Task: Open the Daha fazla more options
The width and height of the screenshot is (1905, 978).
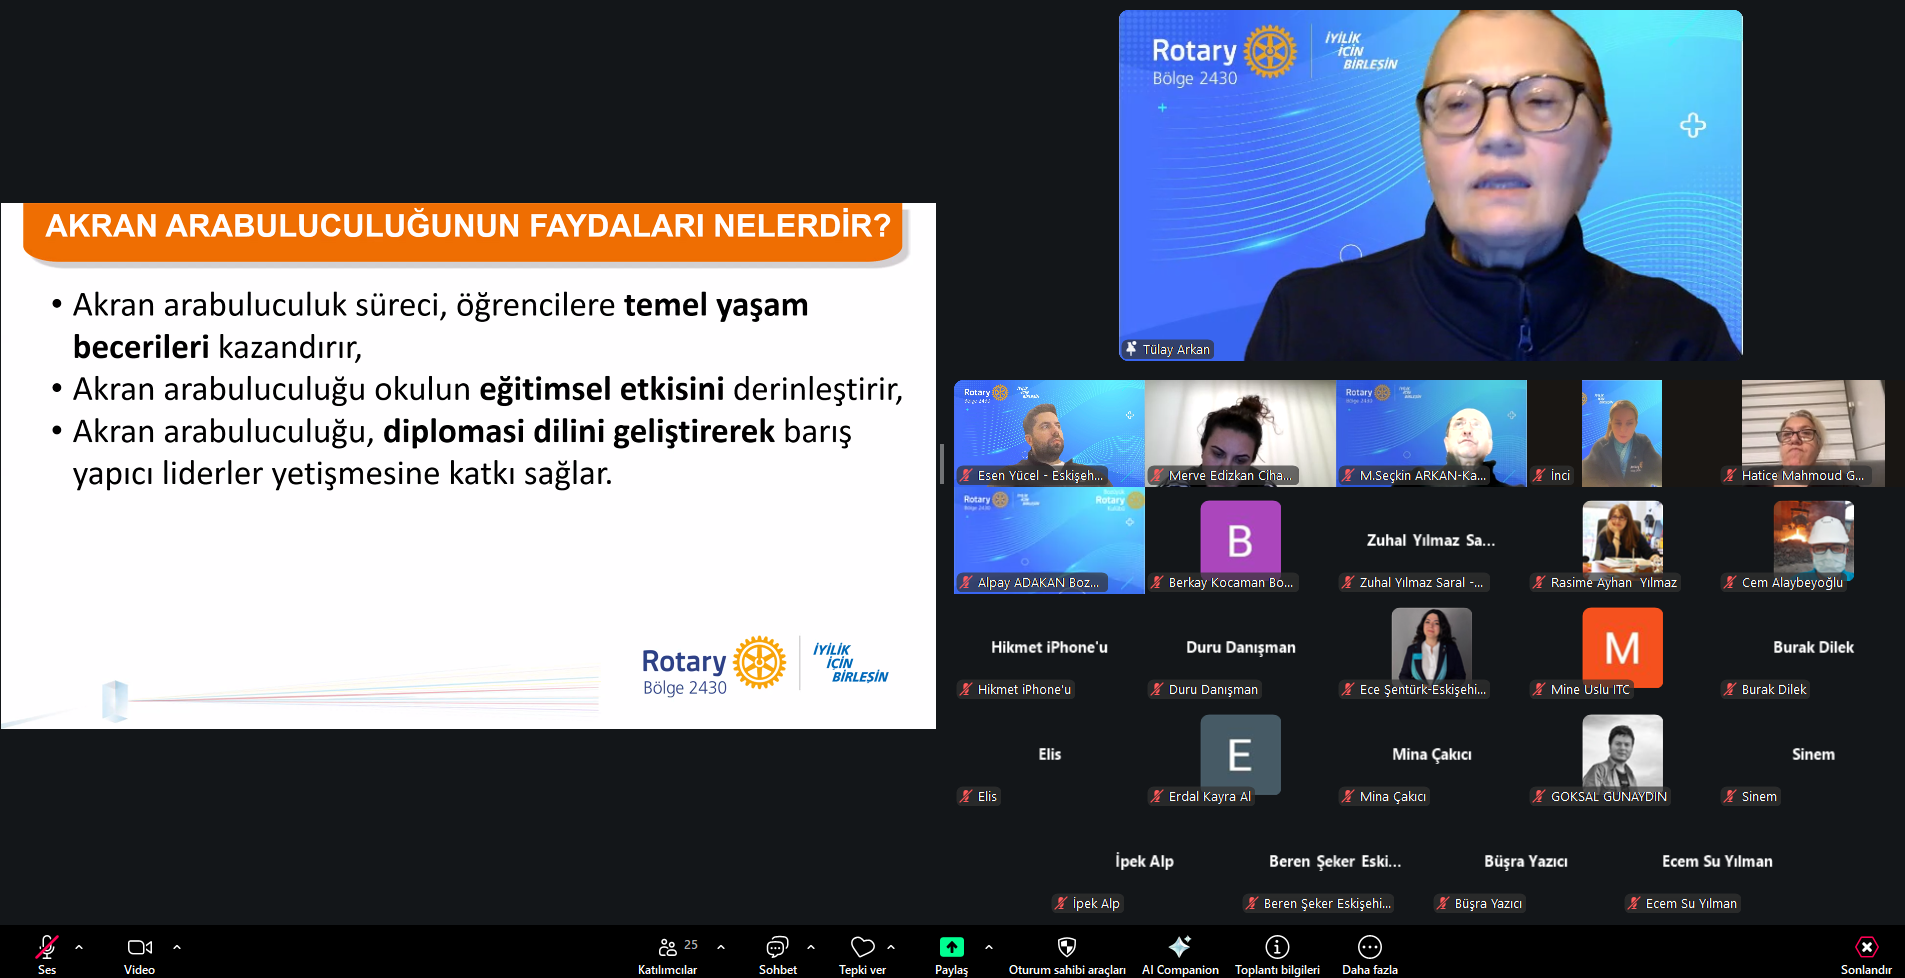Action: [1369, 947]
